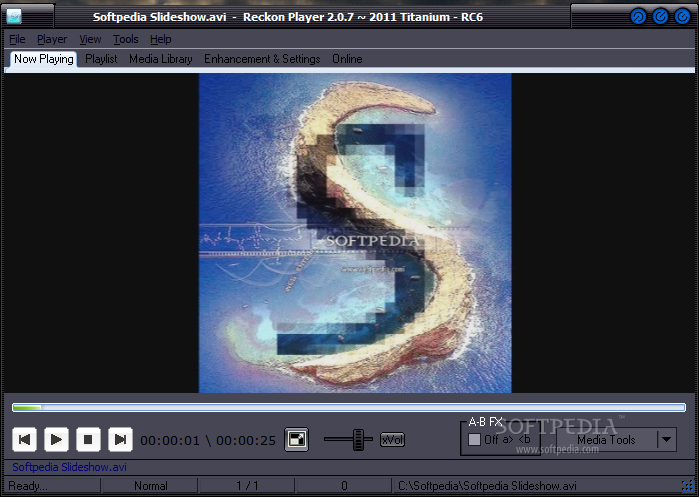The image size is (699, 497).
Task: Click the second blue title bar button
Action: (x=660, y=17)
